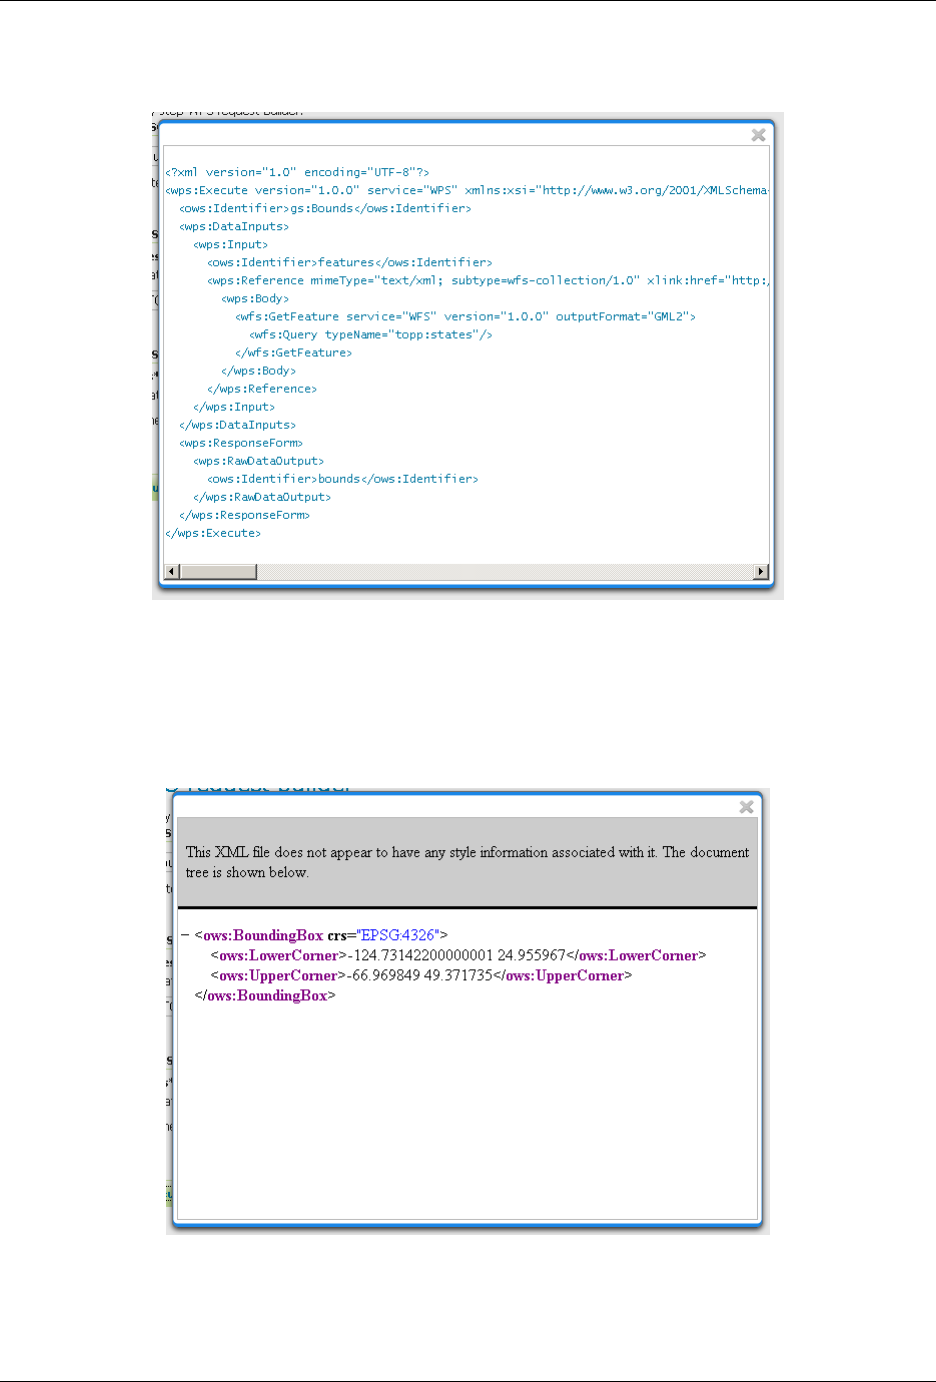
Task: Click the 'wps:Reference mimeType="text/xml"' line
Action: click(488, 280)
